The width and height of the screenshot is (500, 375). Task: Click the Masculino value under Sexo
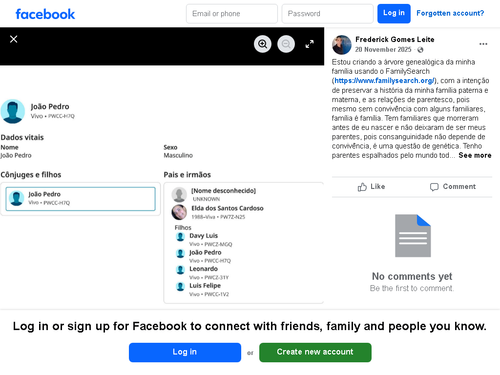(178, 155)
